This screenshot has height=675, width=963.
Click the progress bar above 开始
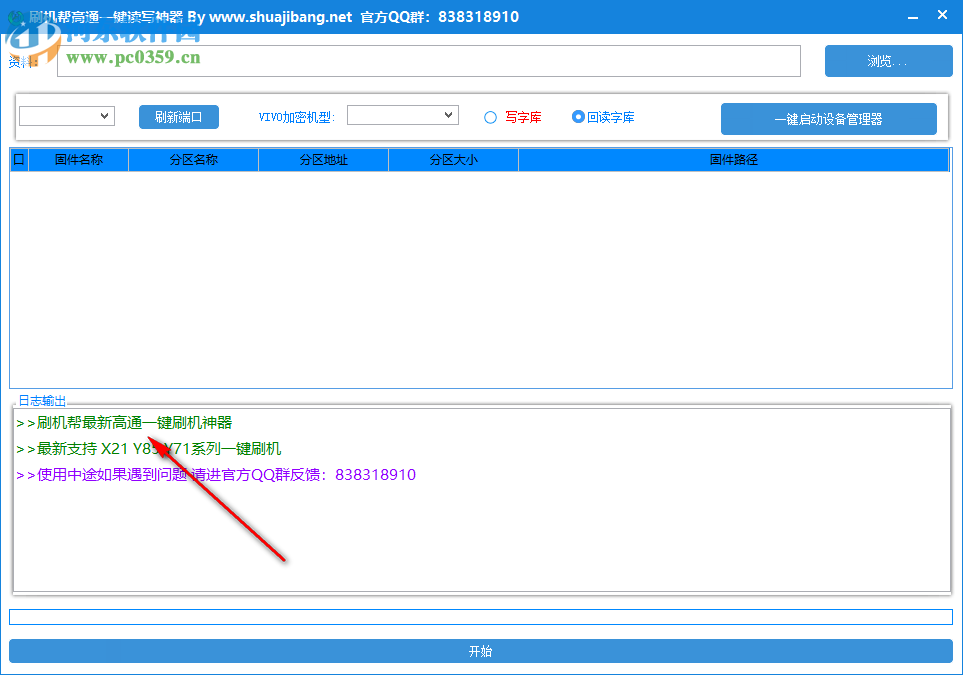(x=481, y=617)
